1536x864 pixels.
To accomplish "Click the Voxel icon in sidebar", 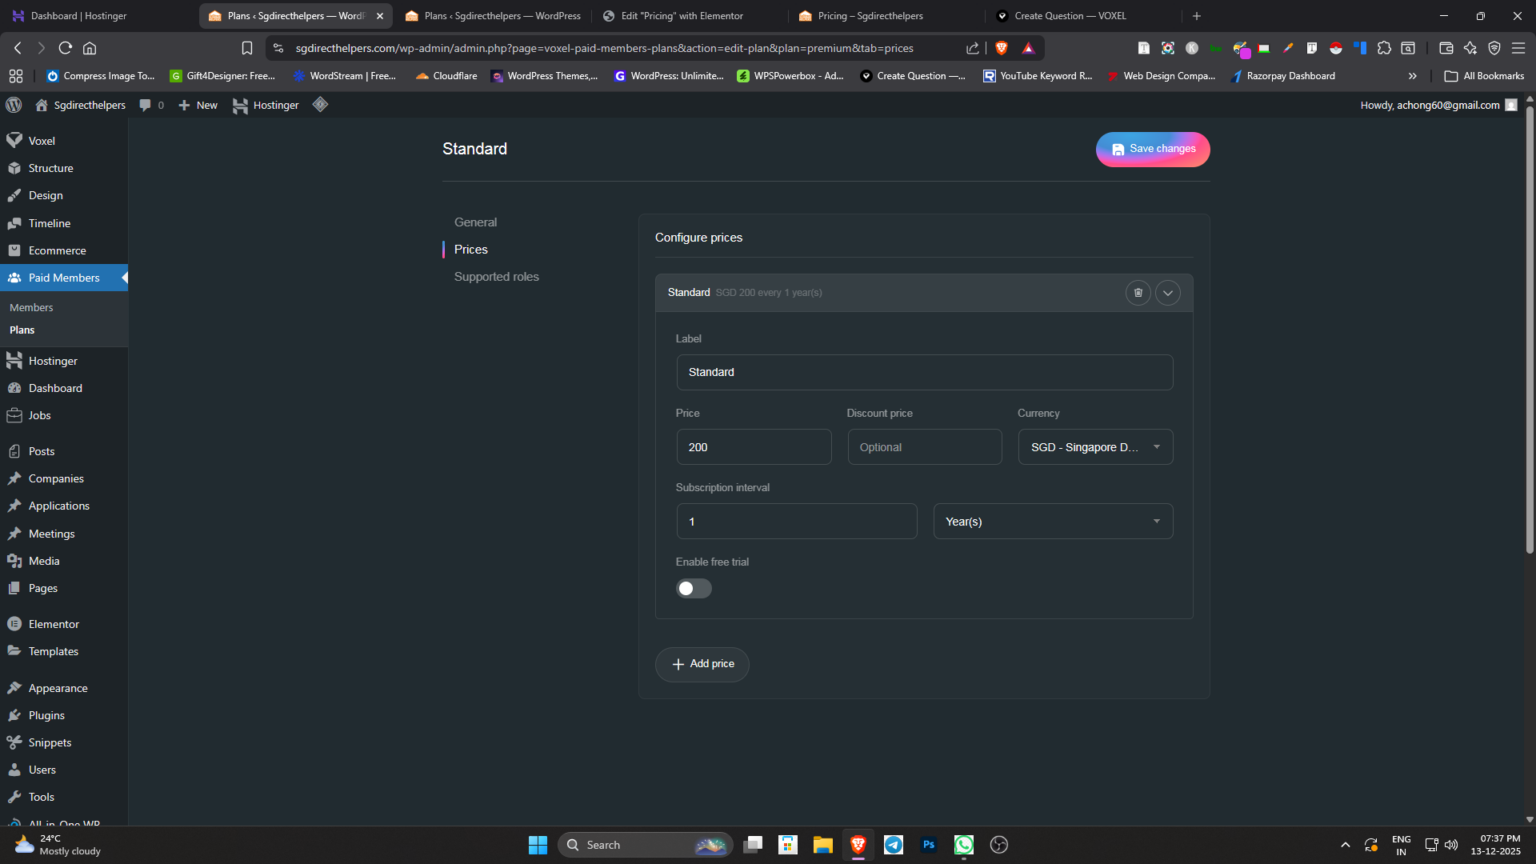I will 15,141.
